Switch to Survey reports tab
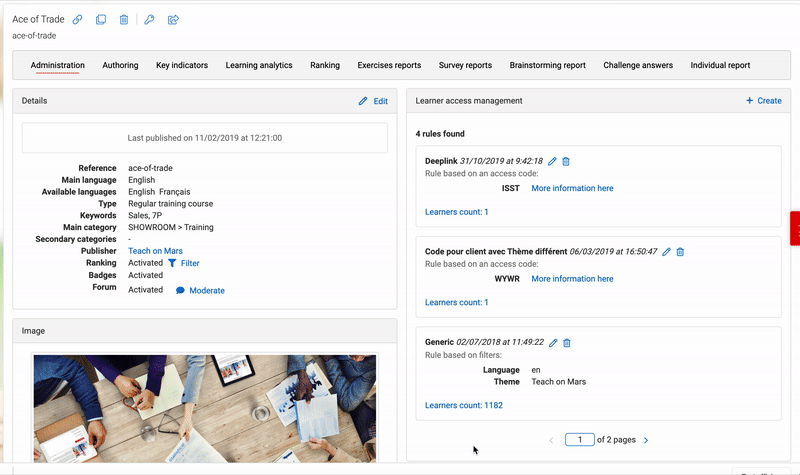 point(465,65)
